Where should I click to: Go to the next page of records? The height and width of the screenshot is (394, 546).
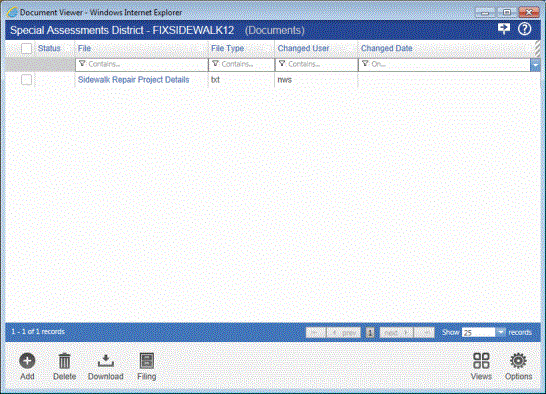pos(396,333)
